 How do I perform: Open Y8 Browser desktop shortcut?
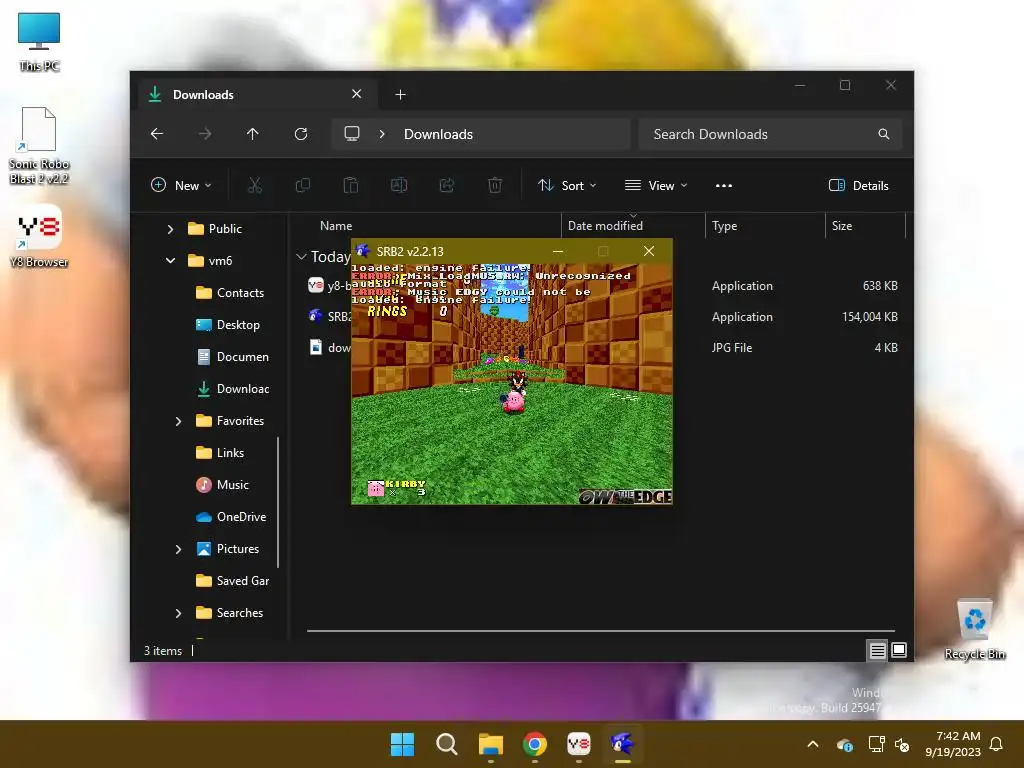click(39, 236)
